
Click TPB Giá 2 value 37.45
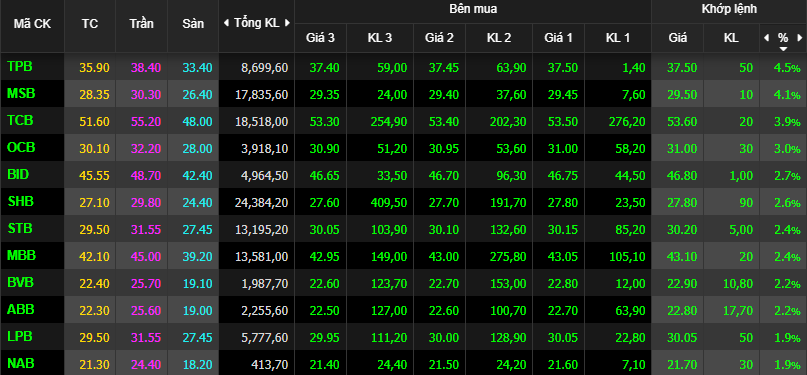point(444,67)
